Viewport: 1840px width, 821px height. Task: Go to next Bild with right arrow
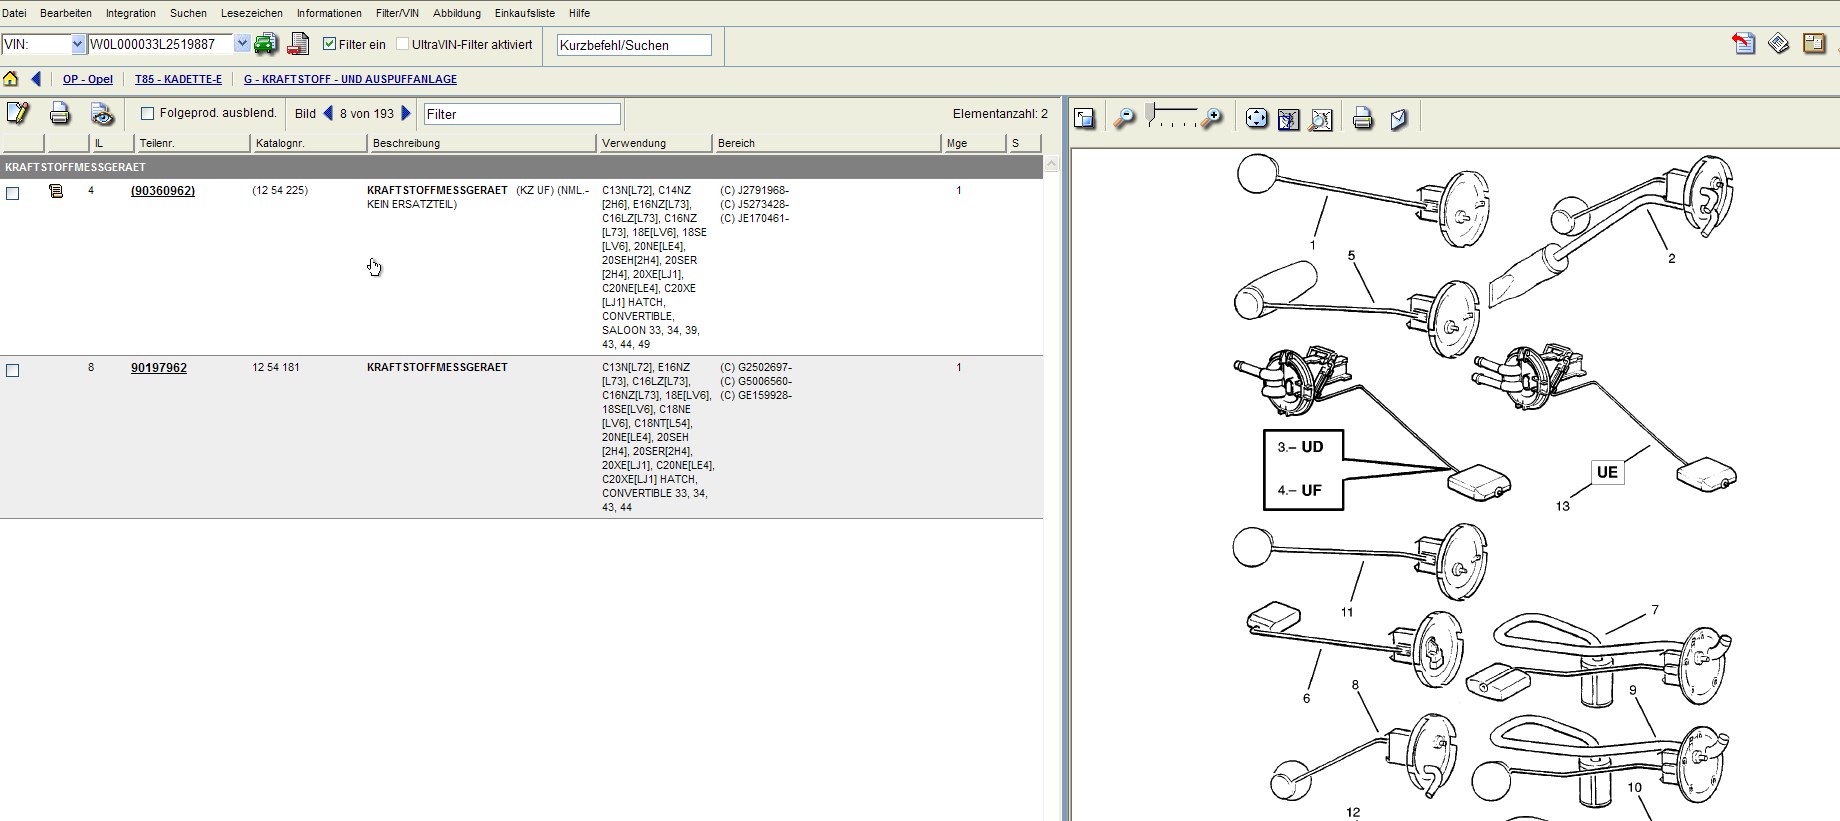tap(406, 114)
